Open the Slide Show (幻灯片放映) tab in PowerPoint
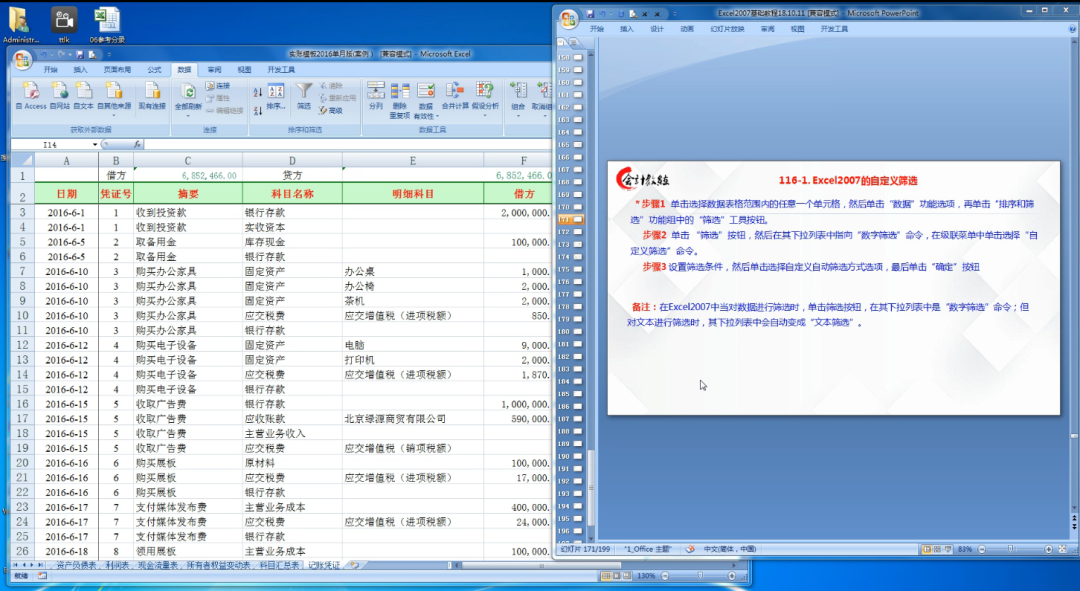 click(726, 29)
